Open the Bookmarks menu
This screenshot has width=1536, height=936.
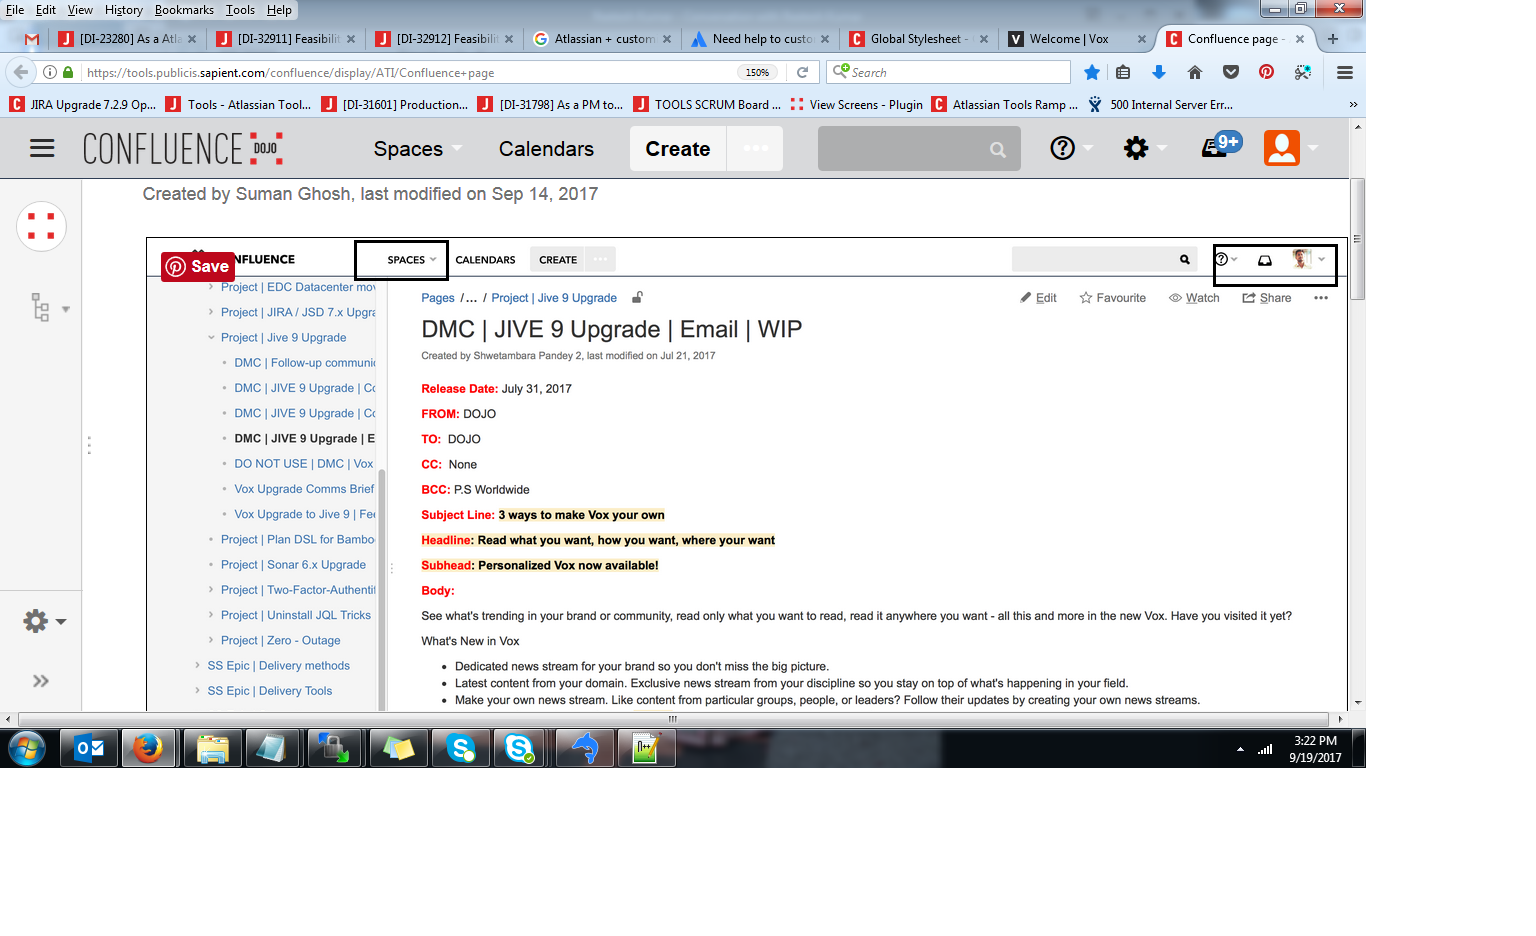(x=184, y=10)
